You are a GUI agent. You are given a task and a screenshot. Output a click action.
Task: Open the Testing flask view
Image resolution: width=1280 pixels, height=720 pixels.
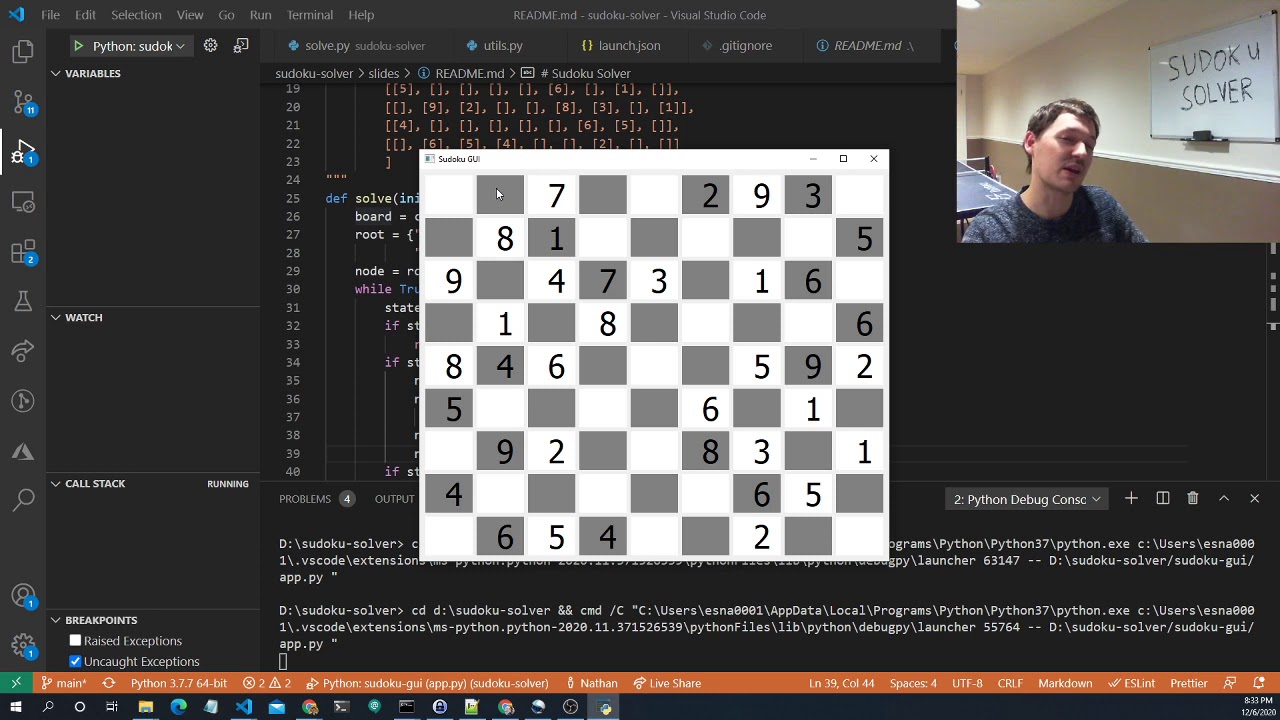pyautogui.click(x=23, y=301)
